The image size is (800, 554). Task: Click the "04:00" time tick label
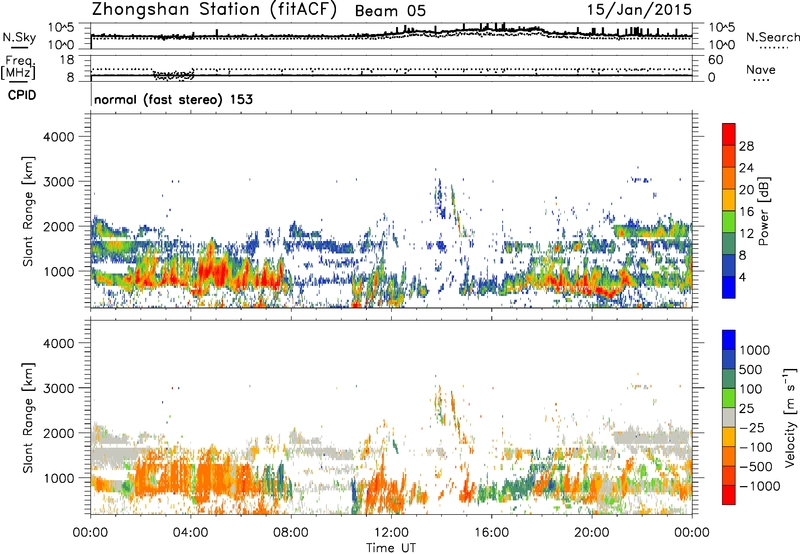click(190, 533)
